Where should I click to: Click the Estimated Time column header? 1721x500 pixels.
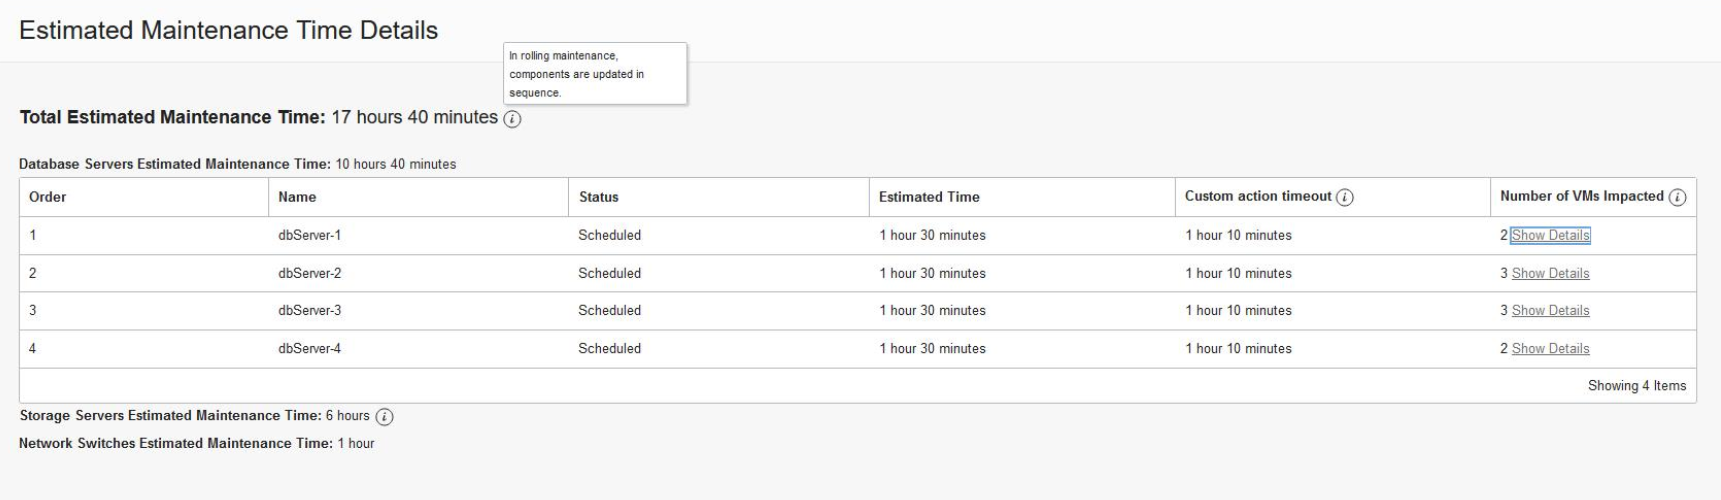(x=929, y=197)
